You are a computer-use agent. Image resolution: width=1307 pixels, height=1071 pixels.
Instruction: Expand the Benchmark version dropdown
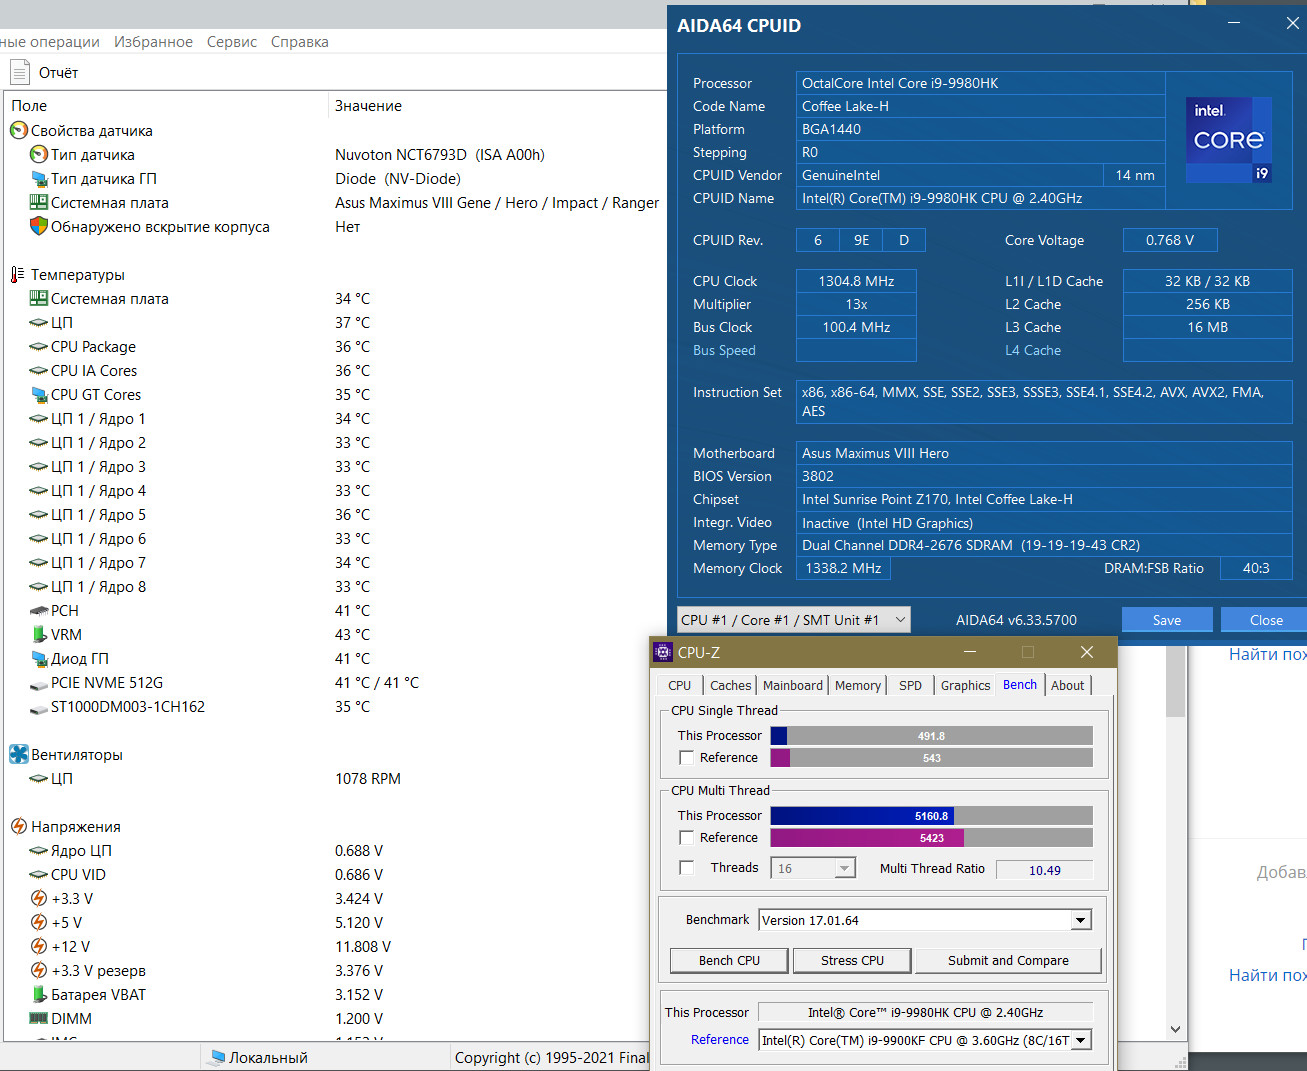pyautogui.click(x=1080, y=920)
